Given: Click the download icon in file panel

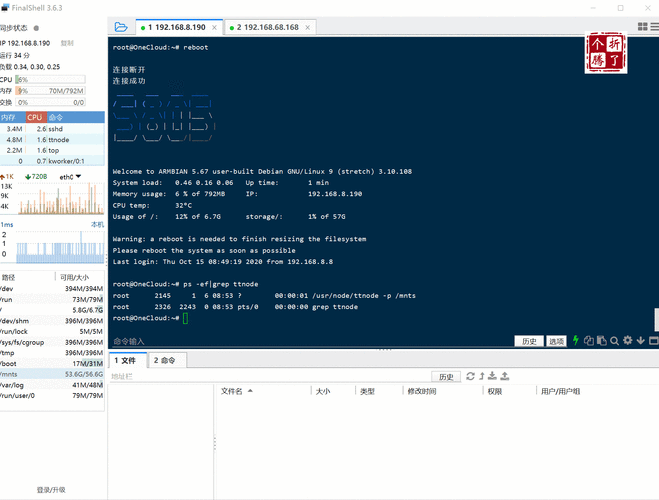Looking at the screenshot, I should [x=493, y=376].
